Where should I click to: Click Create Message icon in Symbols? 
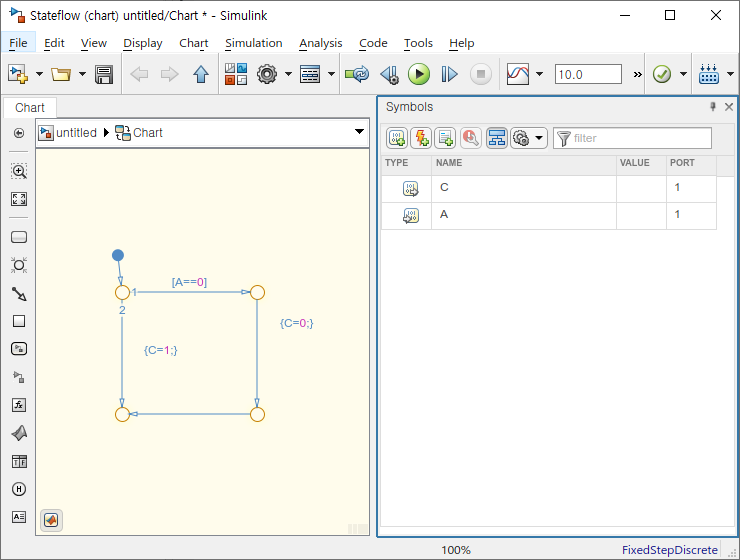445,138
